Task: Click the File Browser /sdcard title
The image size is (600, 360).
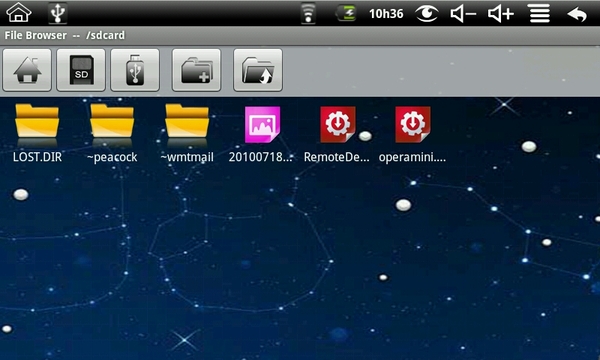Action: coord(65,36)
